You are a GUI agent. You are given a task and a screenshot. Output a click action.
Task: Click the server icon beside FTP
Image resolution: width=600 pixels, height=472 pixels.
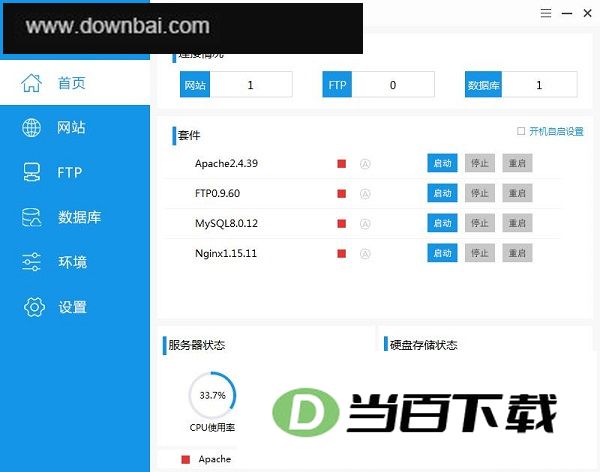(x=31, y=172)
